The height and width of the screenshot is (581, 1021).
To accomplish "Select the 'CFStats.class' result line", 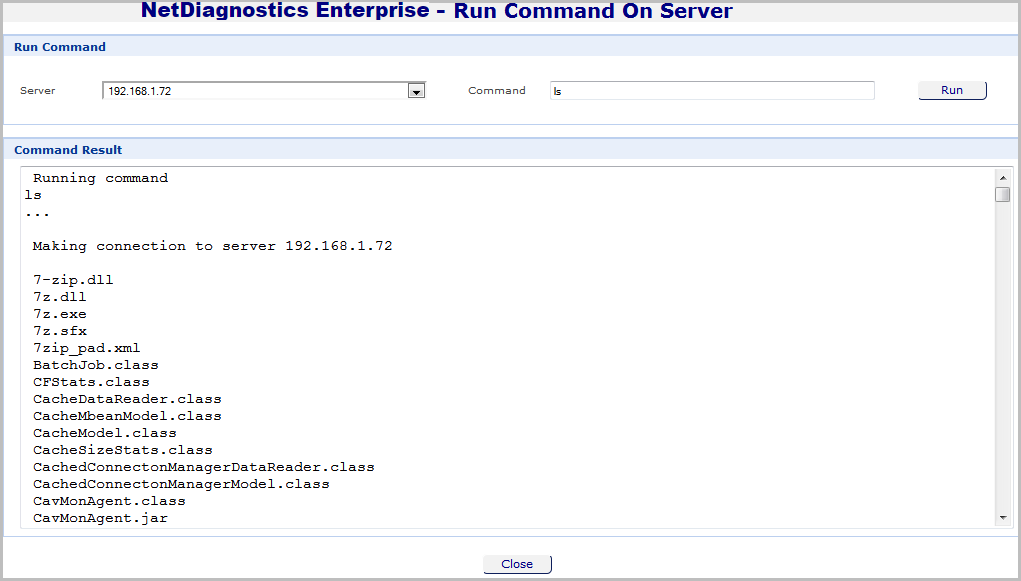I will coord(91,382).
